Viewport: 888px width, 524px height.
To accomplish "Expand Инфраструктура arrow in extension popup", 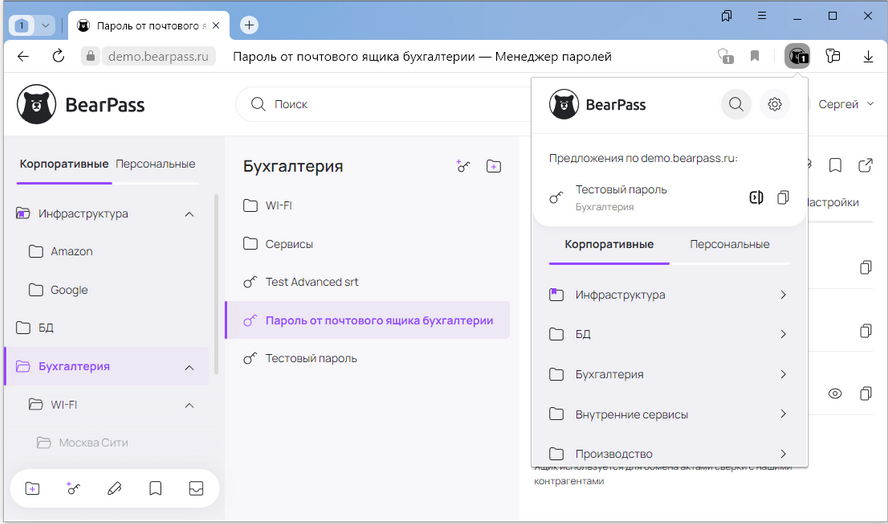I will 783,295.
